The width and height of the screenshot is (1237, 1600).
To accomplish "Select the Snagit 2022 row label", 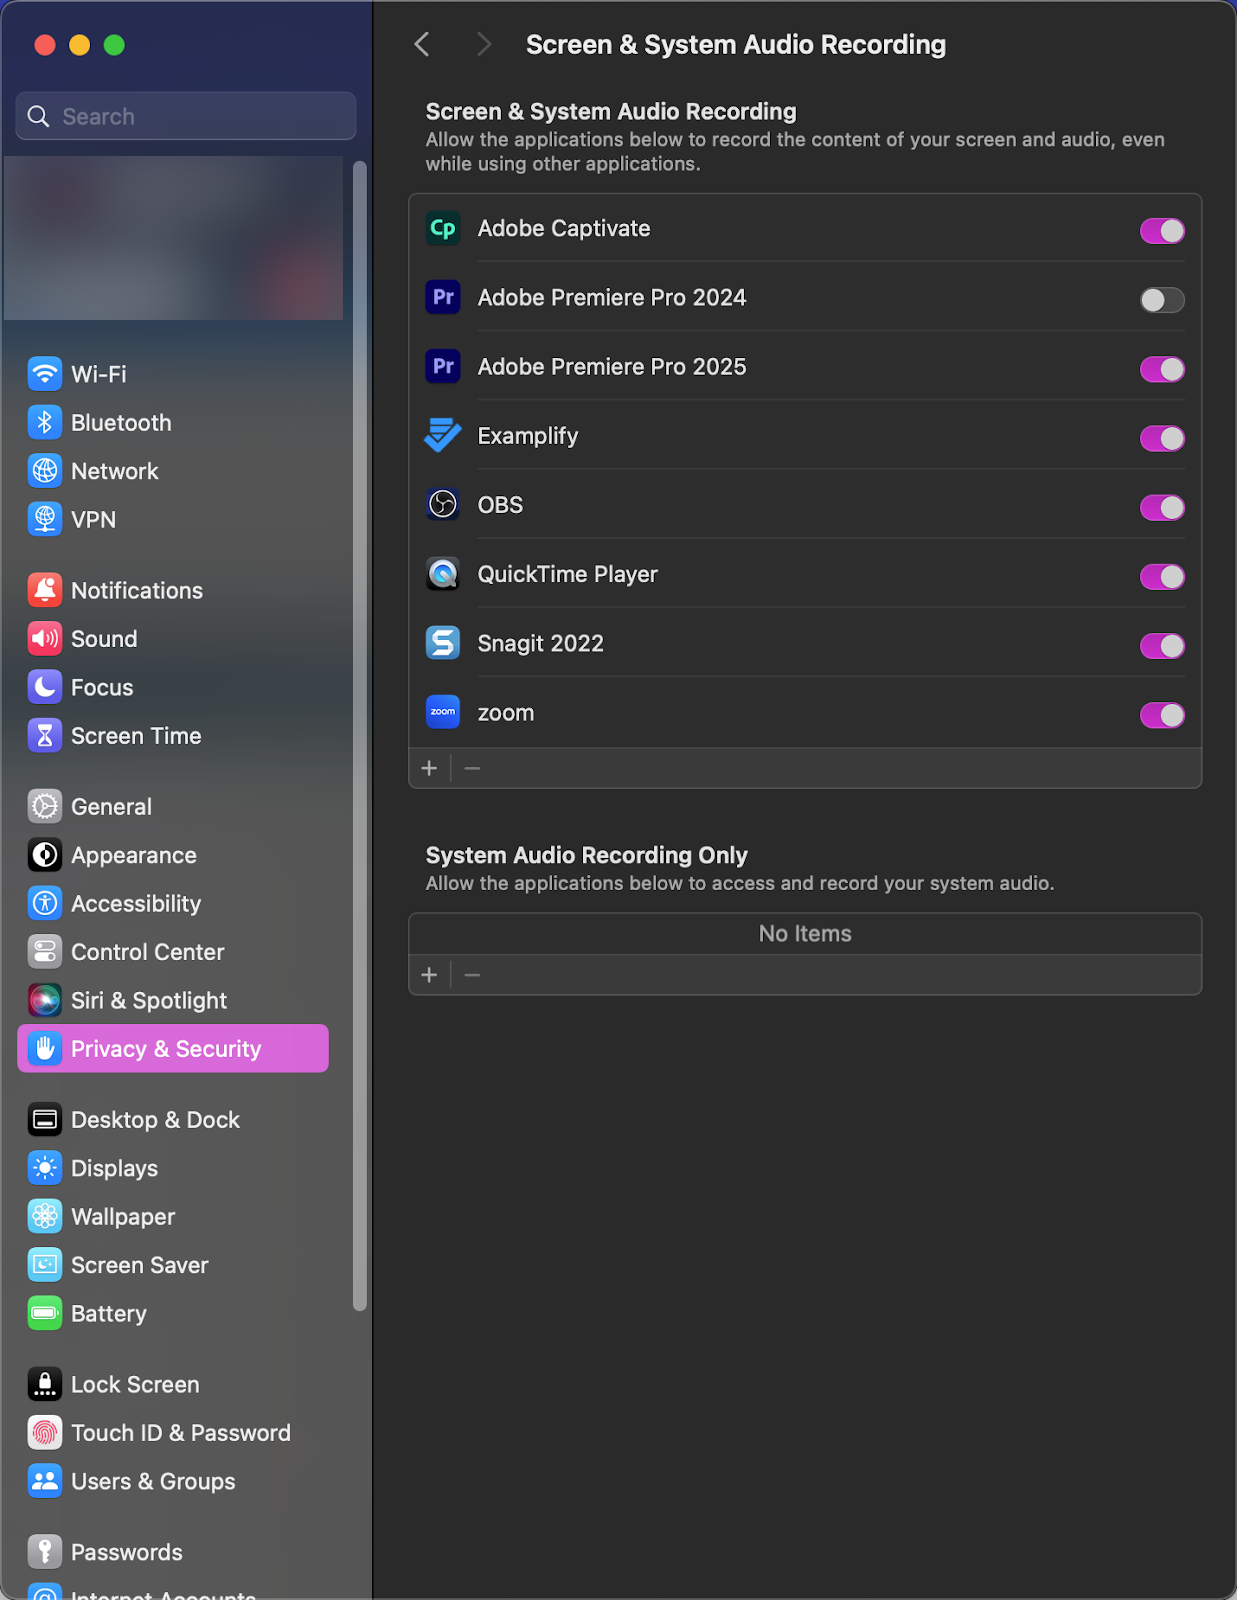I will (541, 643).
